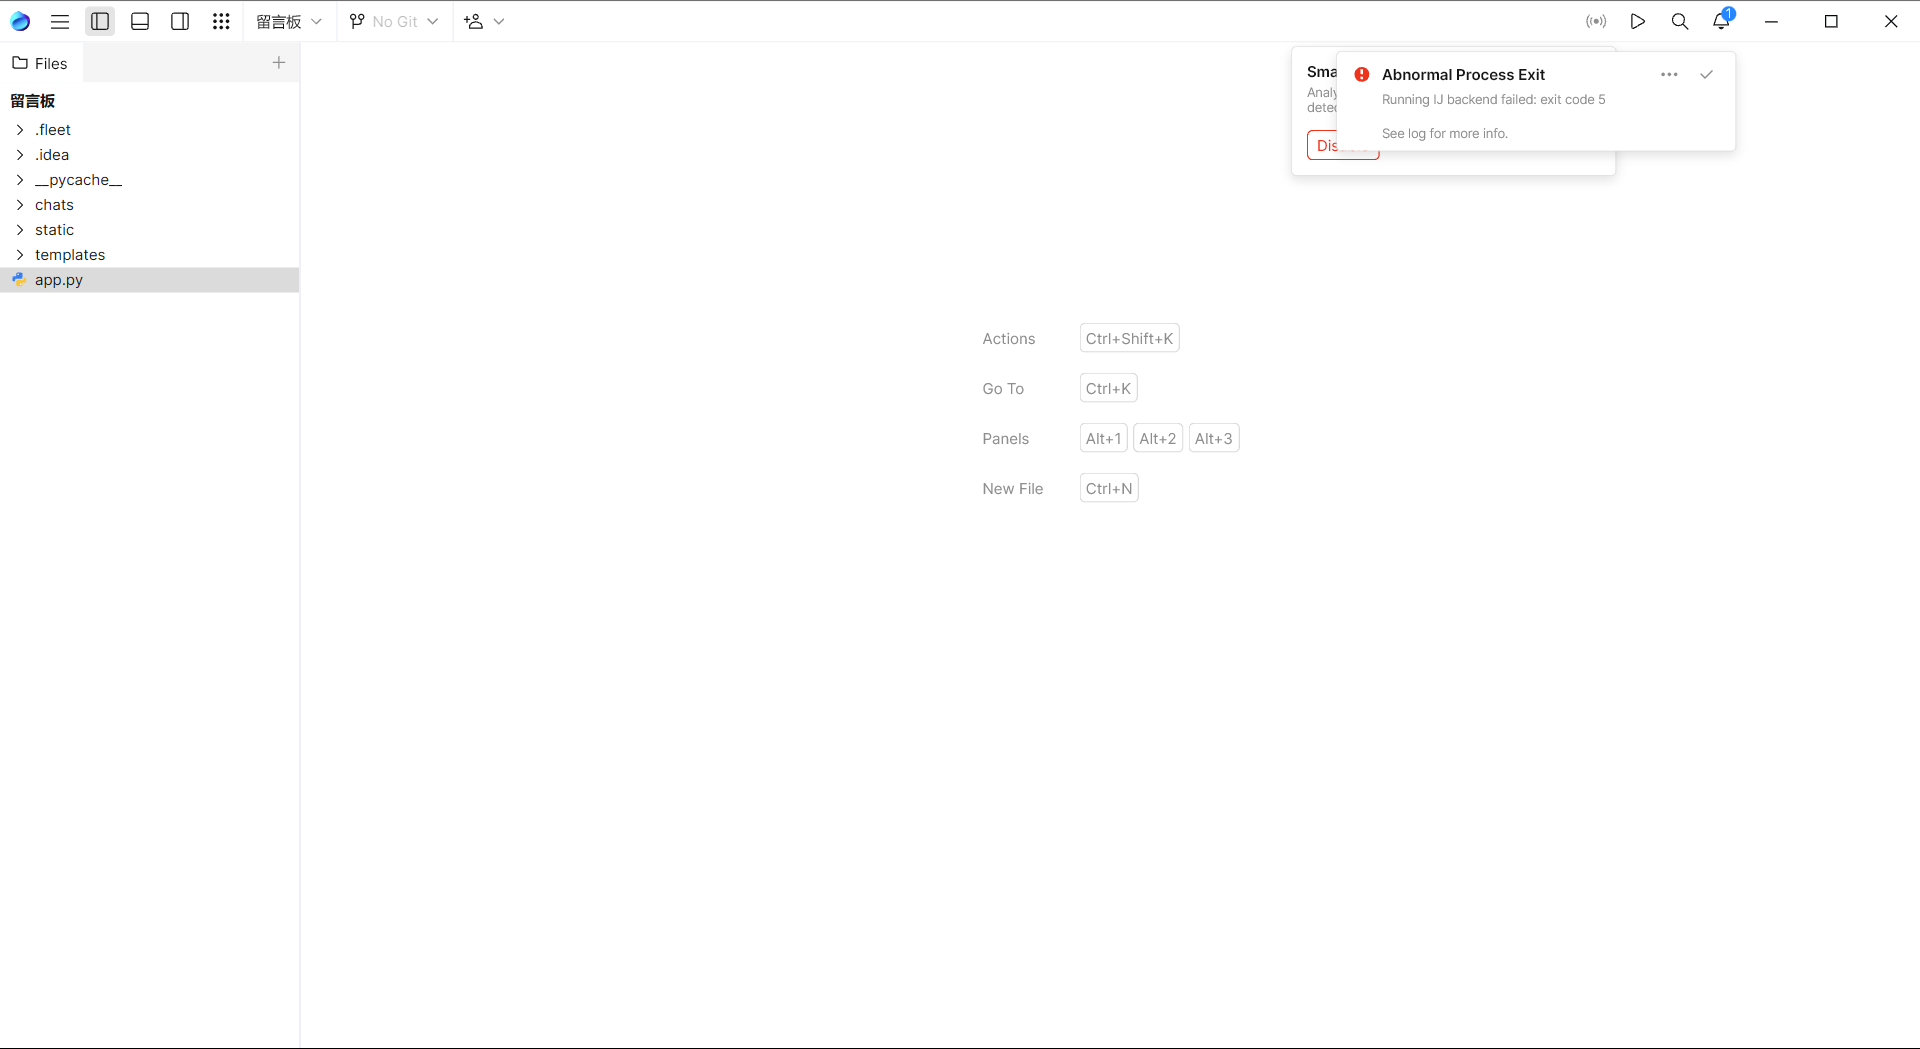Open the No Git branch dropdown
Screen dimensions: 1920x1049
pos(394,21)
